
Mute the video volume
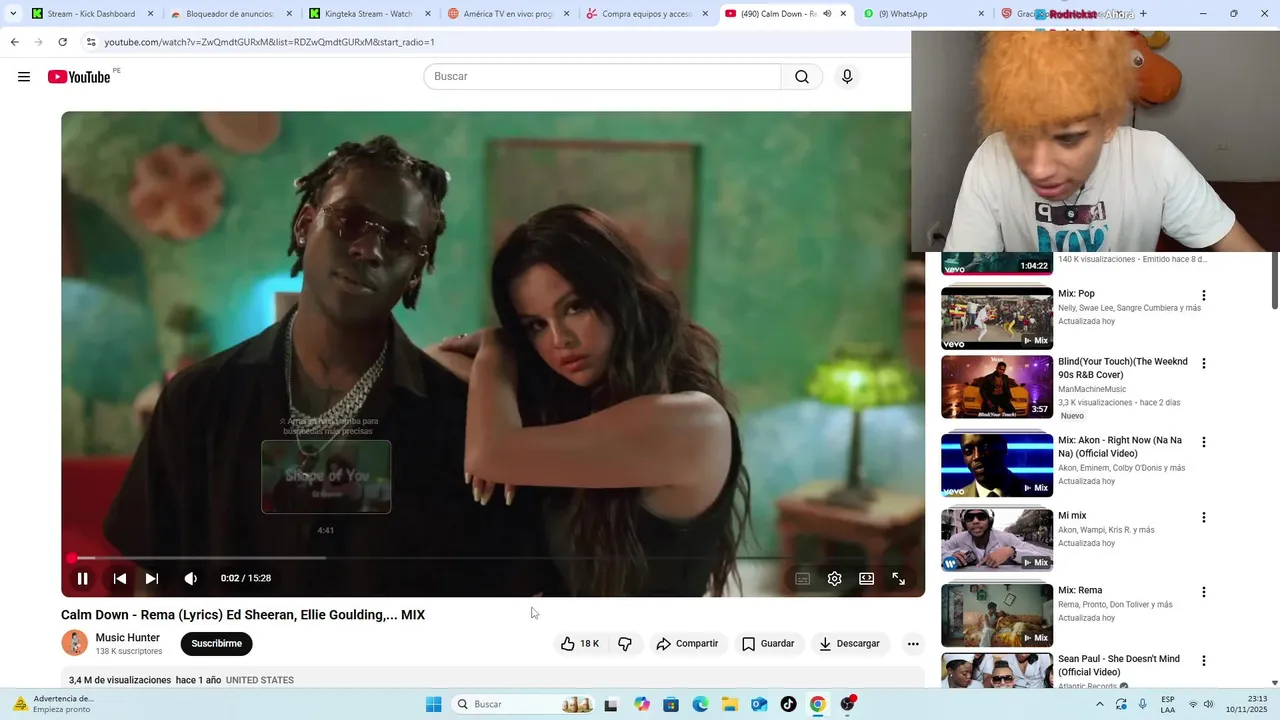click(191, 578)
